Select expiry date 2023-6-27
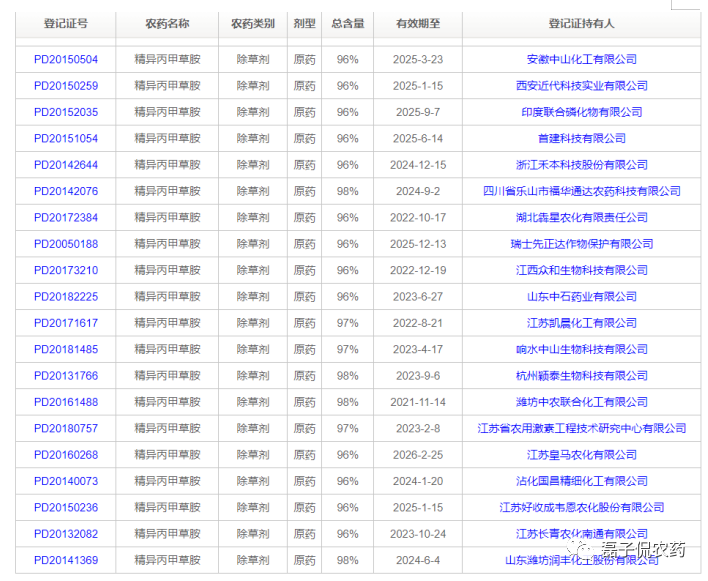This screenshot has height=581, width=708. 418,297
